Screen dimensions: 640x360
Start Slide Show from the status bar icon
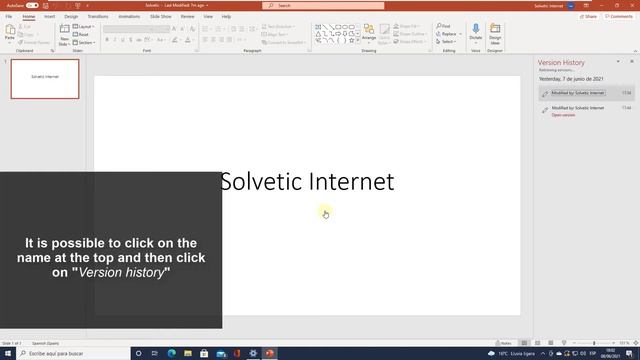click(564, 343)
